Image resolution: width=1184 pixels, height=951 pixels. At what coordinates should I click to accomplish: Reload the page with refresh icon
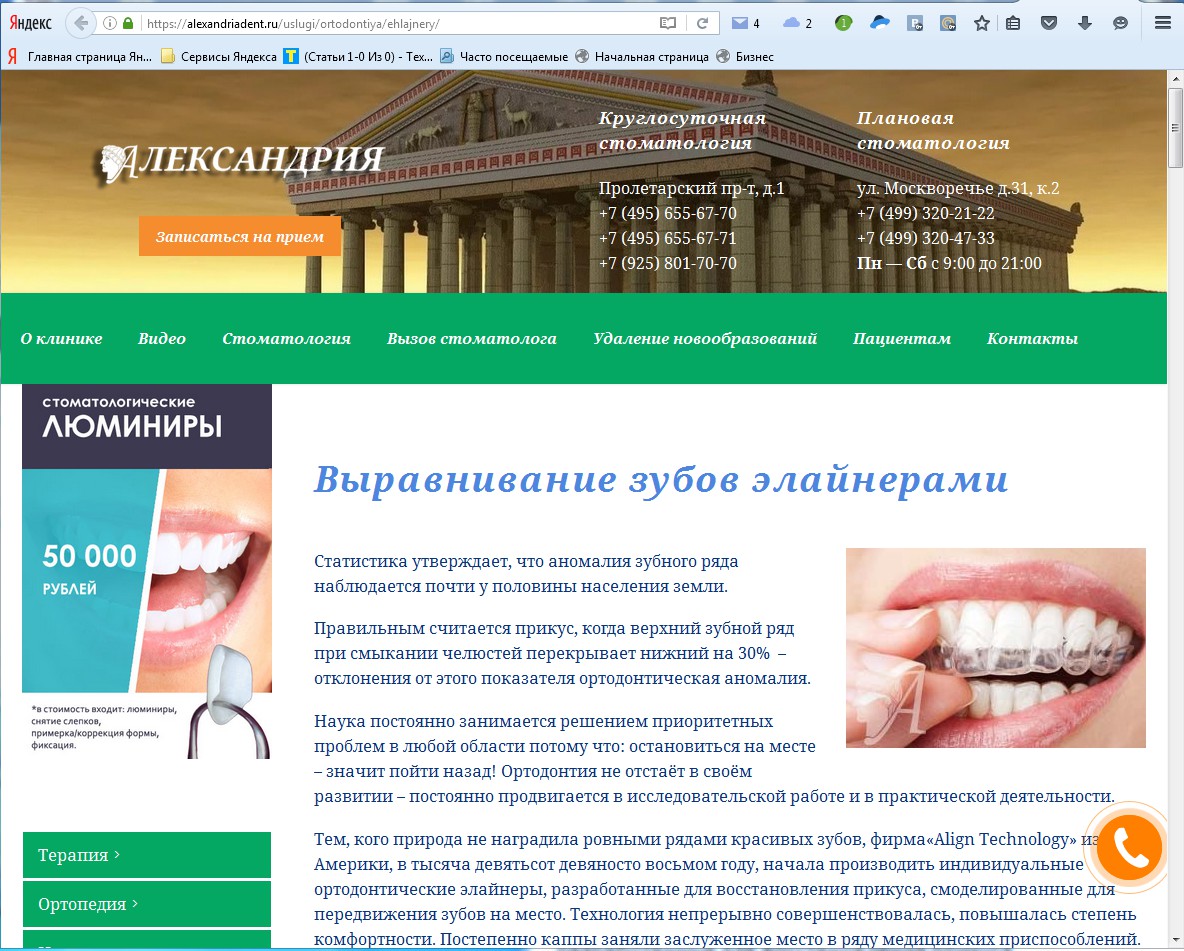tap(702, 23)
